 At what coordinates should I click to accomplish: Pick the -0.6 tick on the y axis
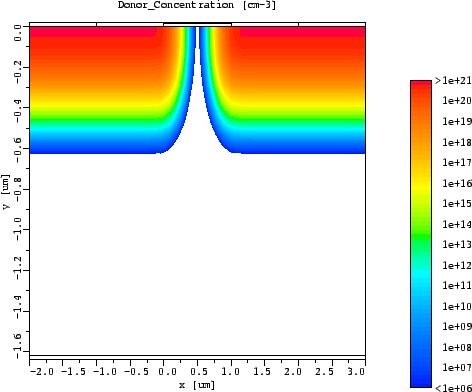pyautogui.click(x=18, y=150)
